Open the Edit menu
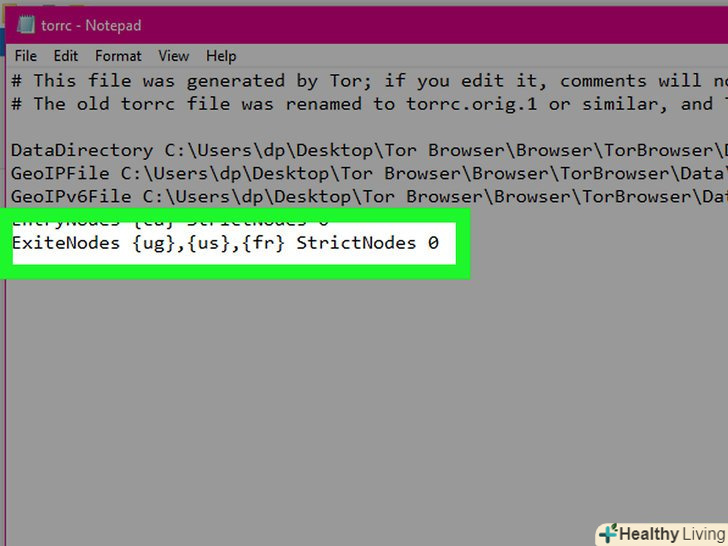The image size is (728, 546). pos(65,56)
